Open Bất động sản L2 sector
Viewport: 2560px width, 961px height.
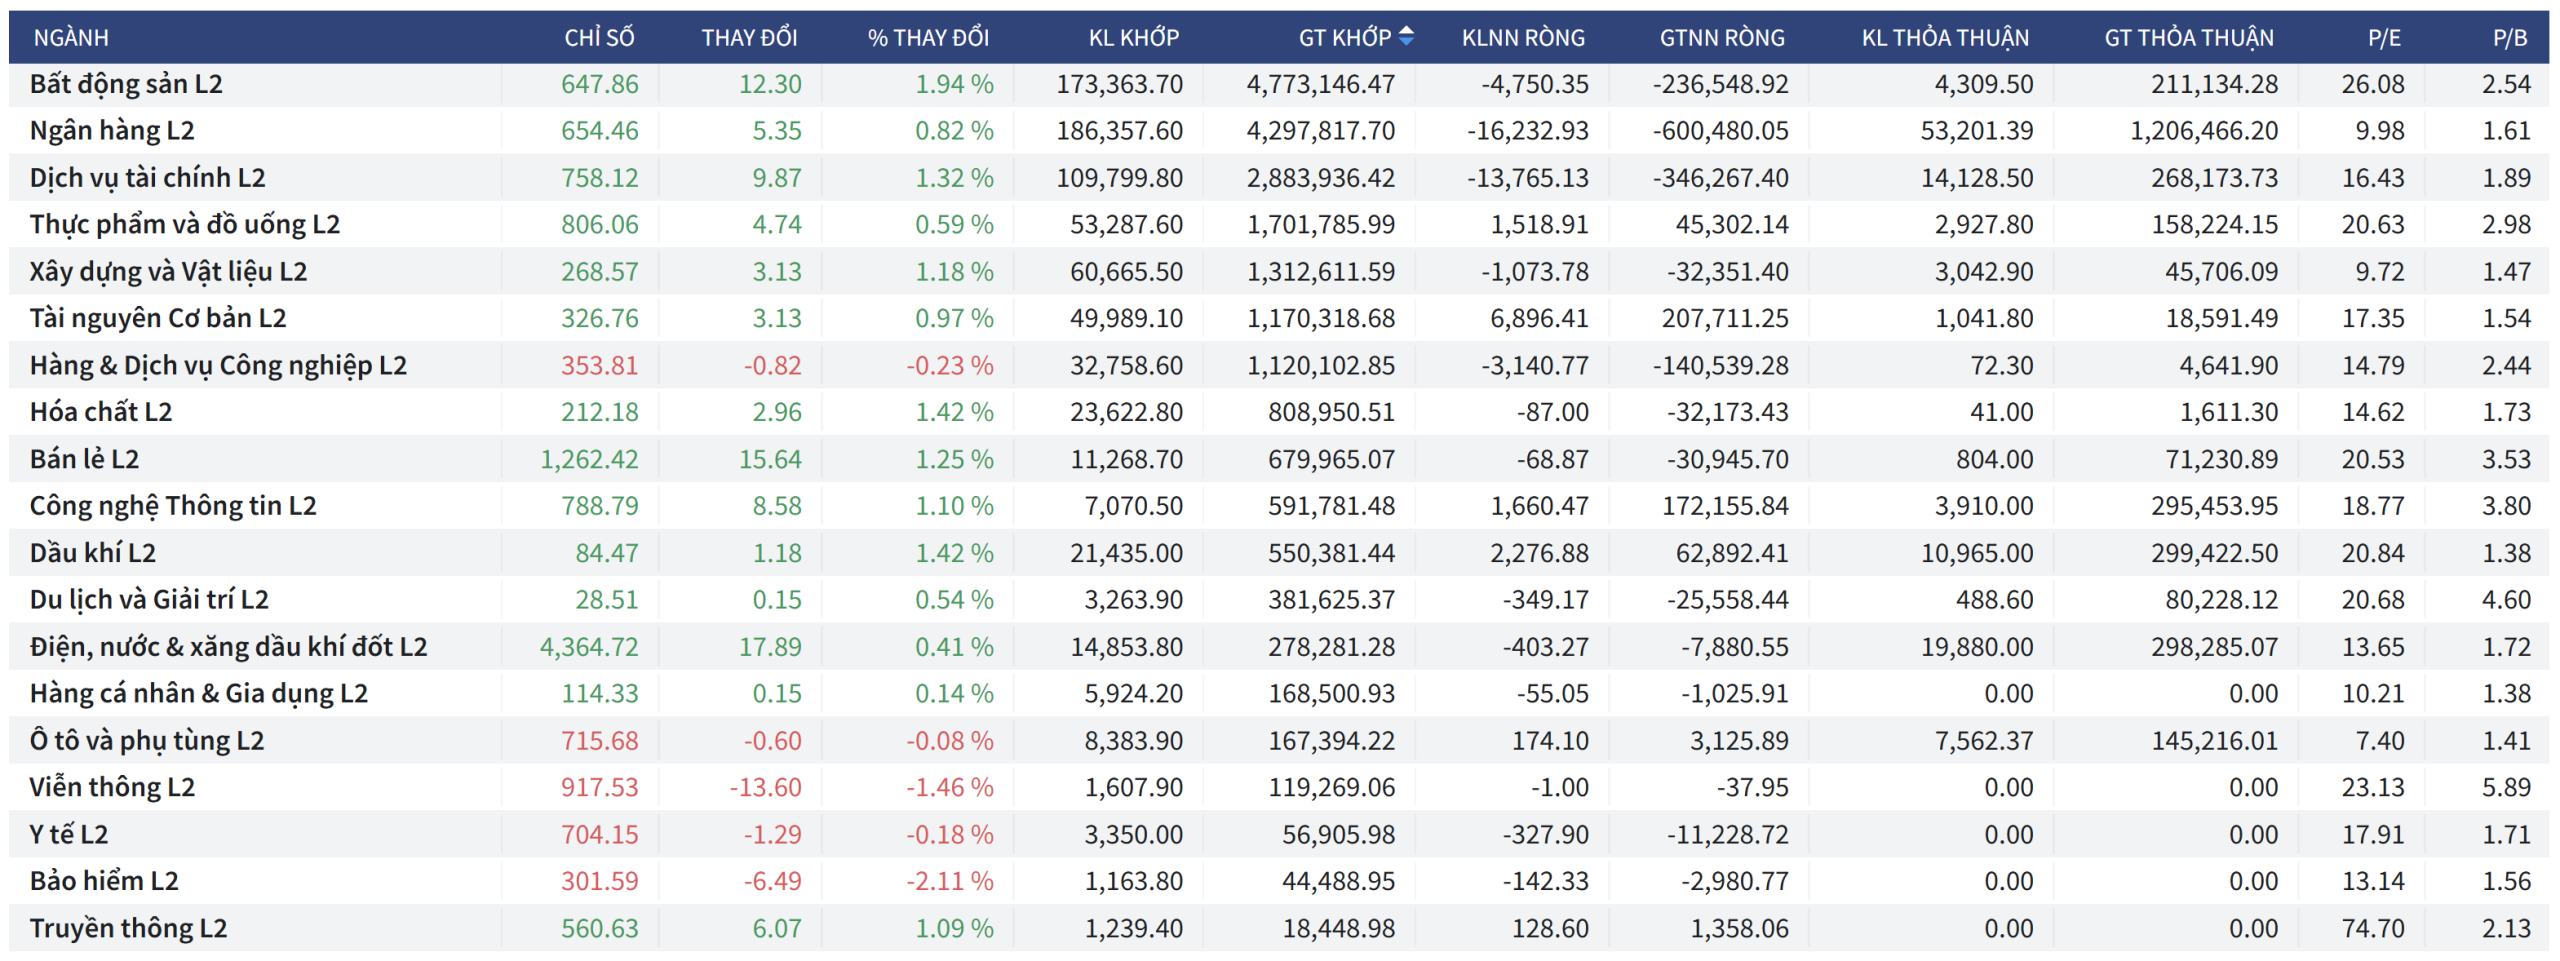point(126,84)
